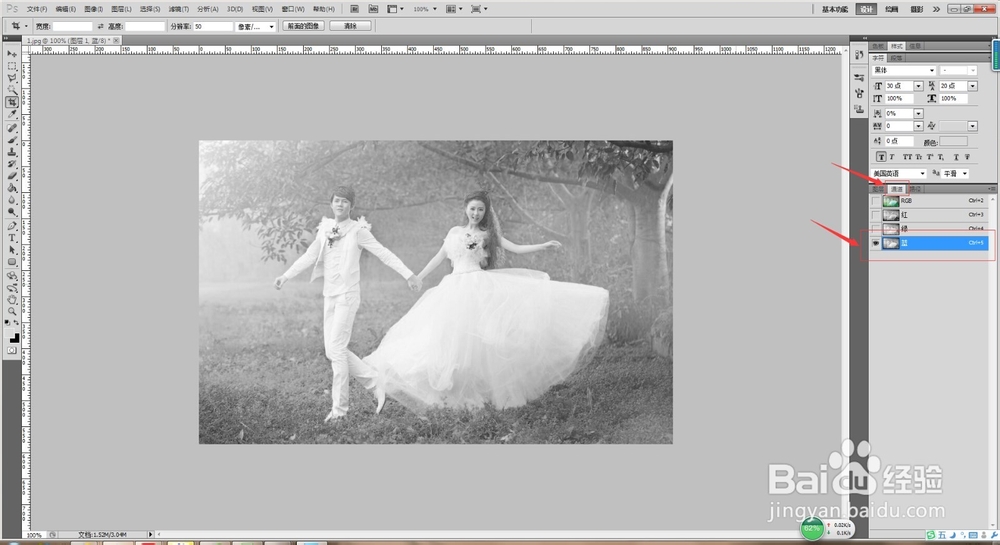The height and width of the screenshot is (545, 1000).
Task: Open the text color swatch 颜色
Action: [x=953, y=142]
